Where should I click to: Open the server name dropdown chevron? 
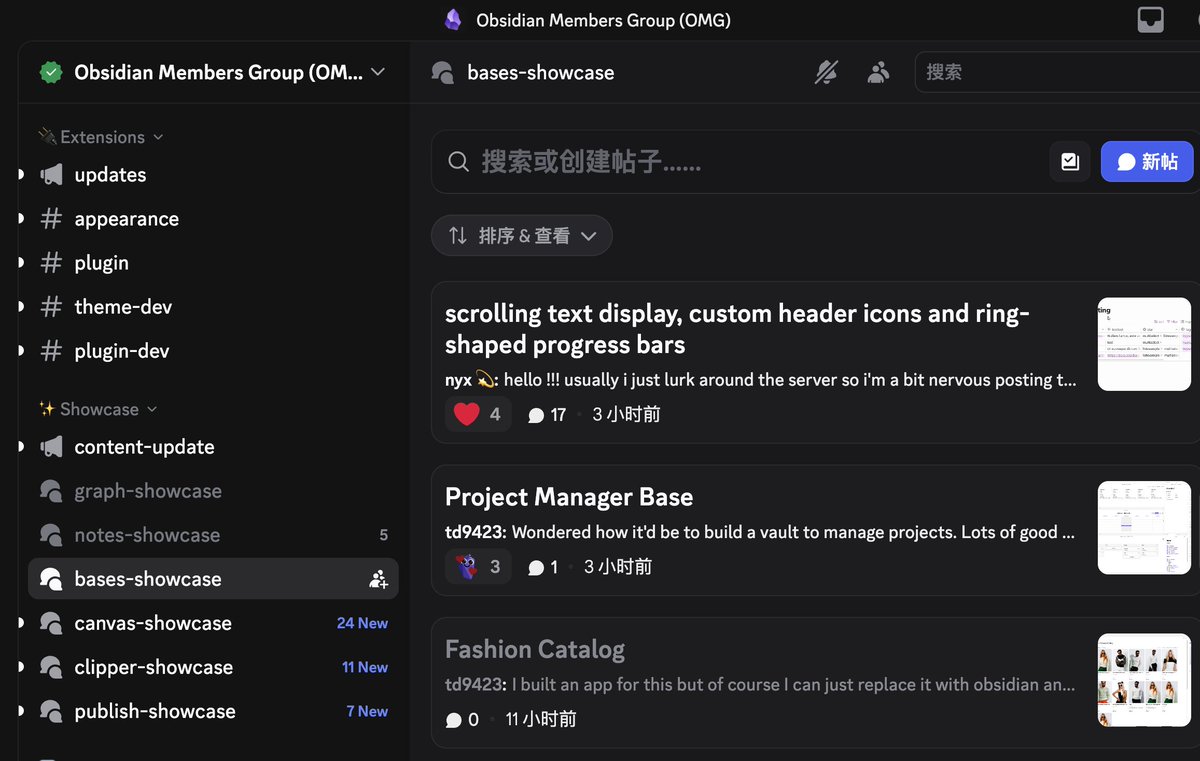[x=378, y=72]
